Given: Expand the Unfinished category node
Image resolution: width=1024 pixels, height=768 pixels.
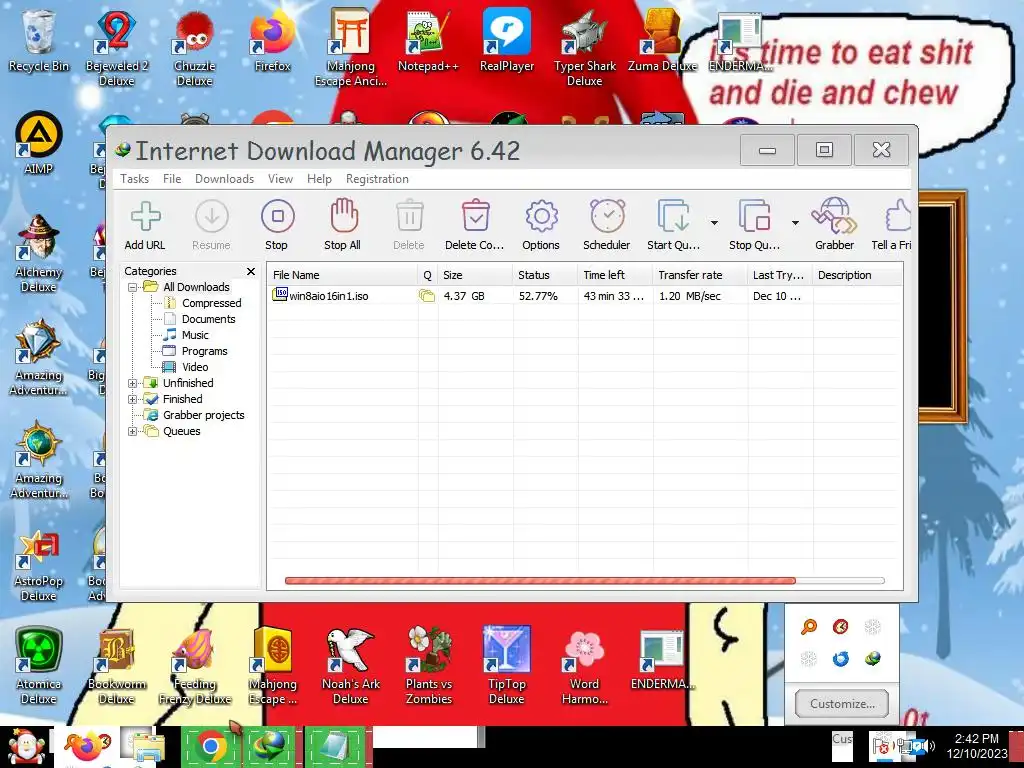Looking at the screenshot, I should 133,383.
